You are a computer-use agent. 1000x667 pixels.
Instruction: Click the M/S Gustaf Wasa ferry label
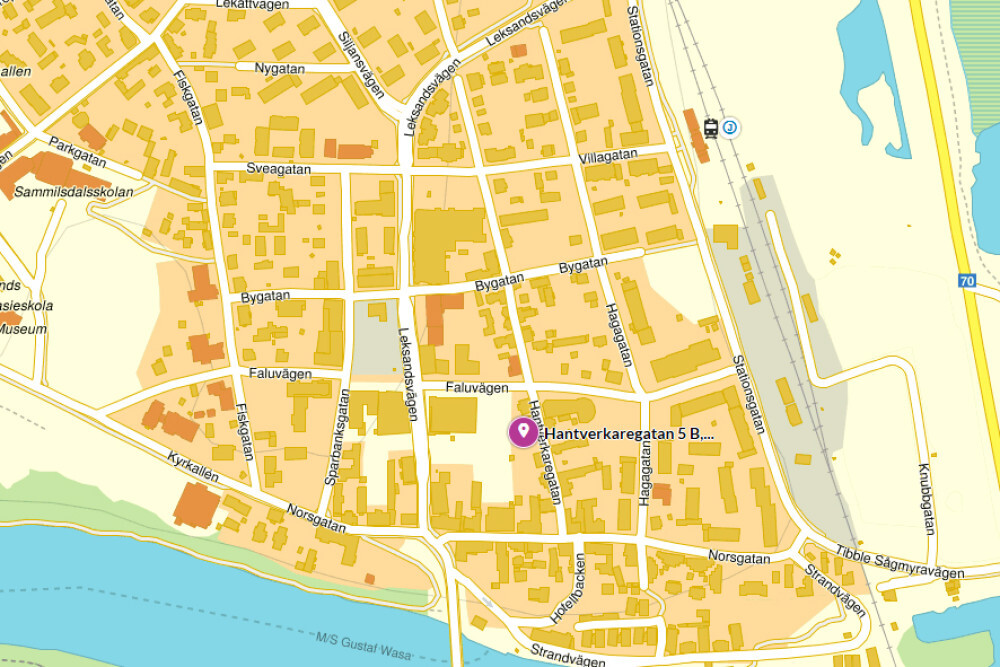click(x=364, y=645)
